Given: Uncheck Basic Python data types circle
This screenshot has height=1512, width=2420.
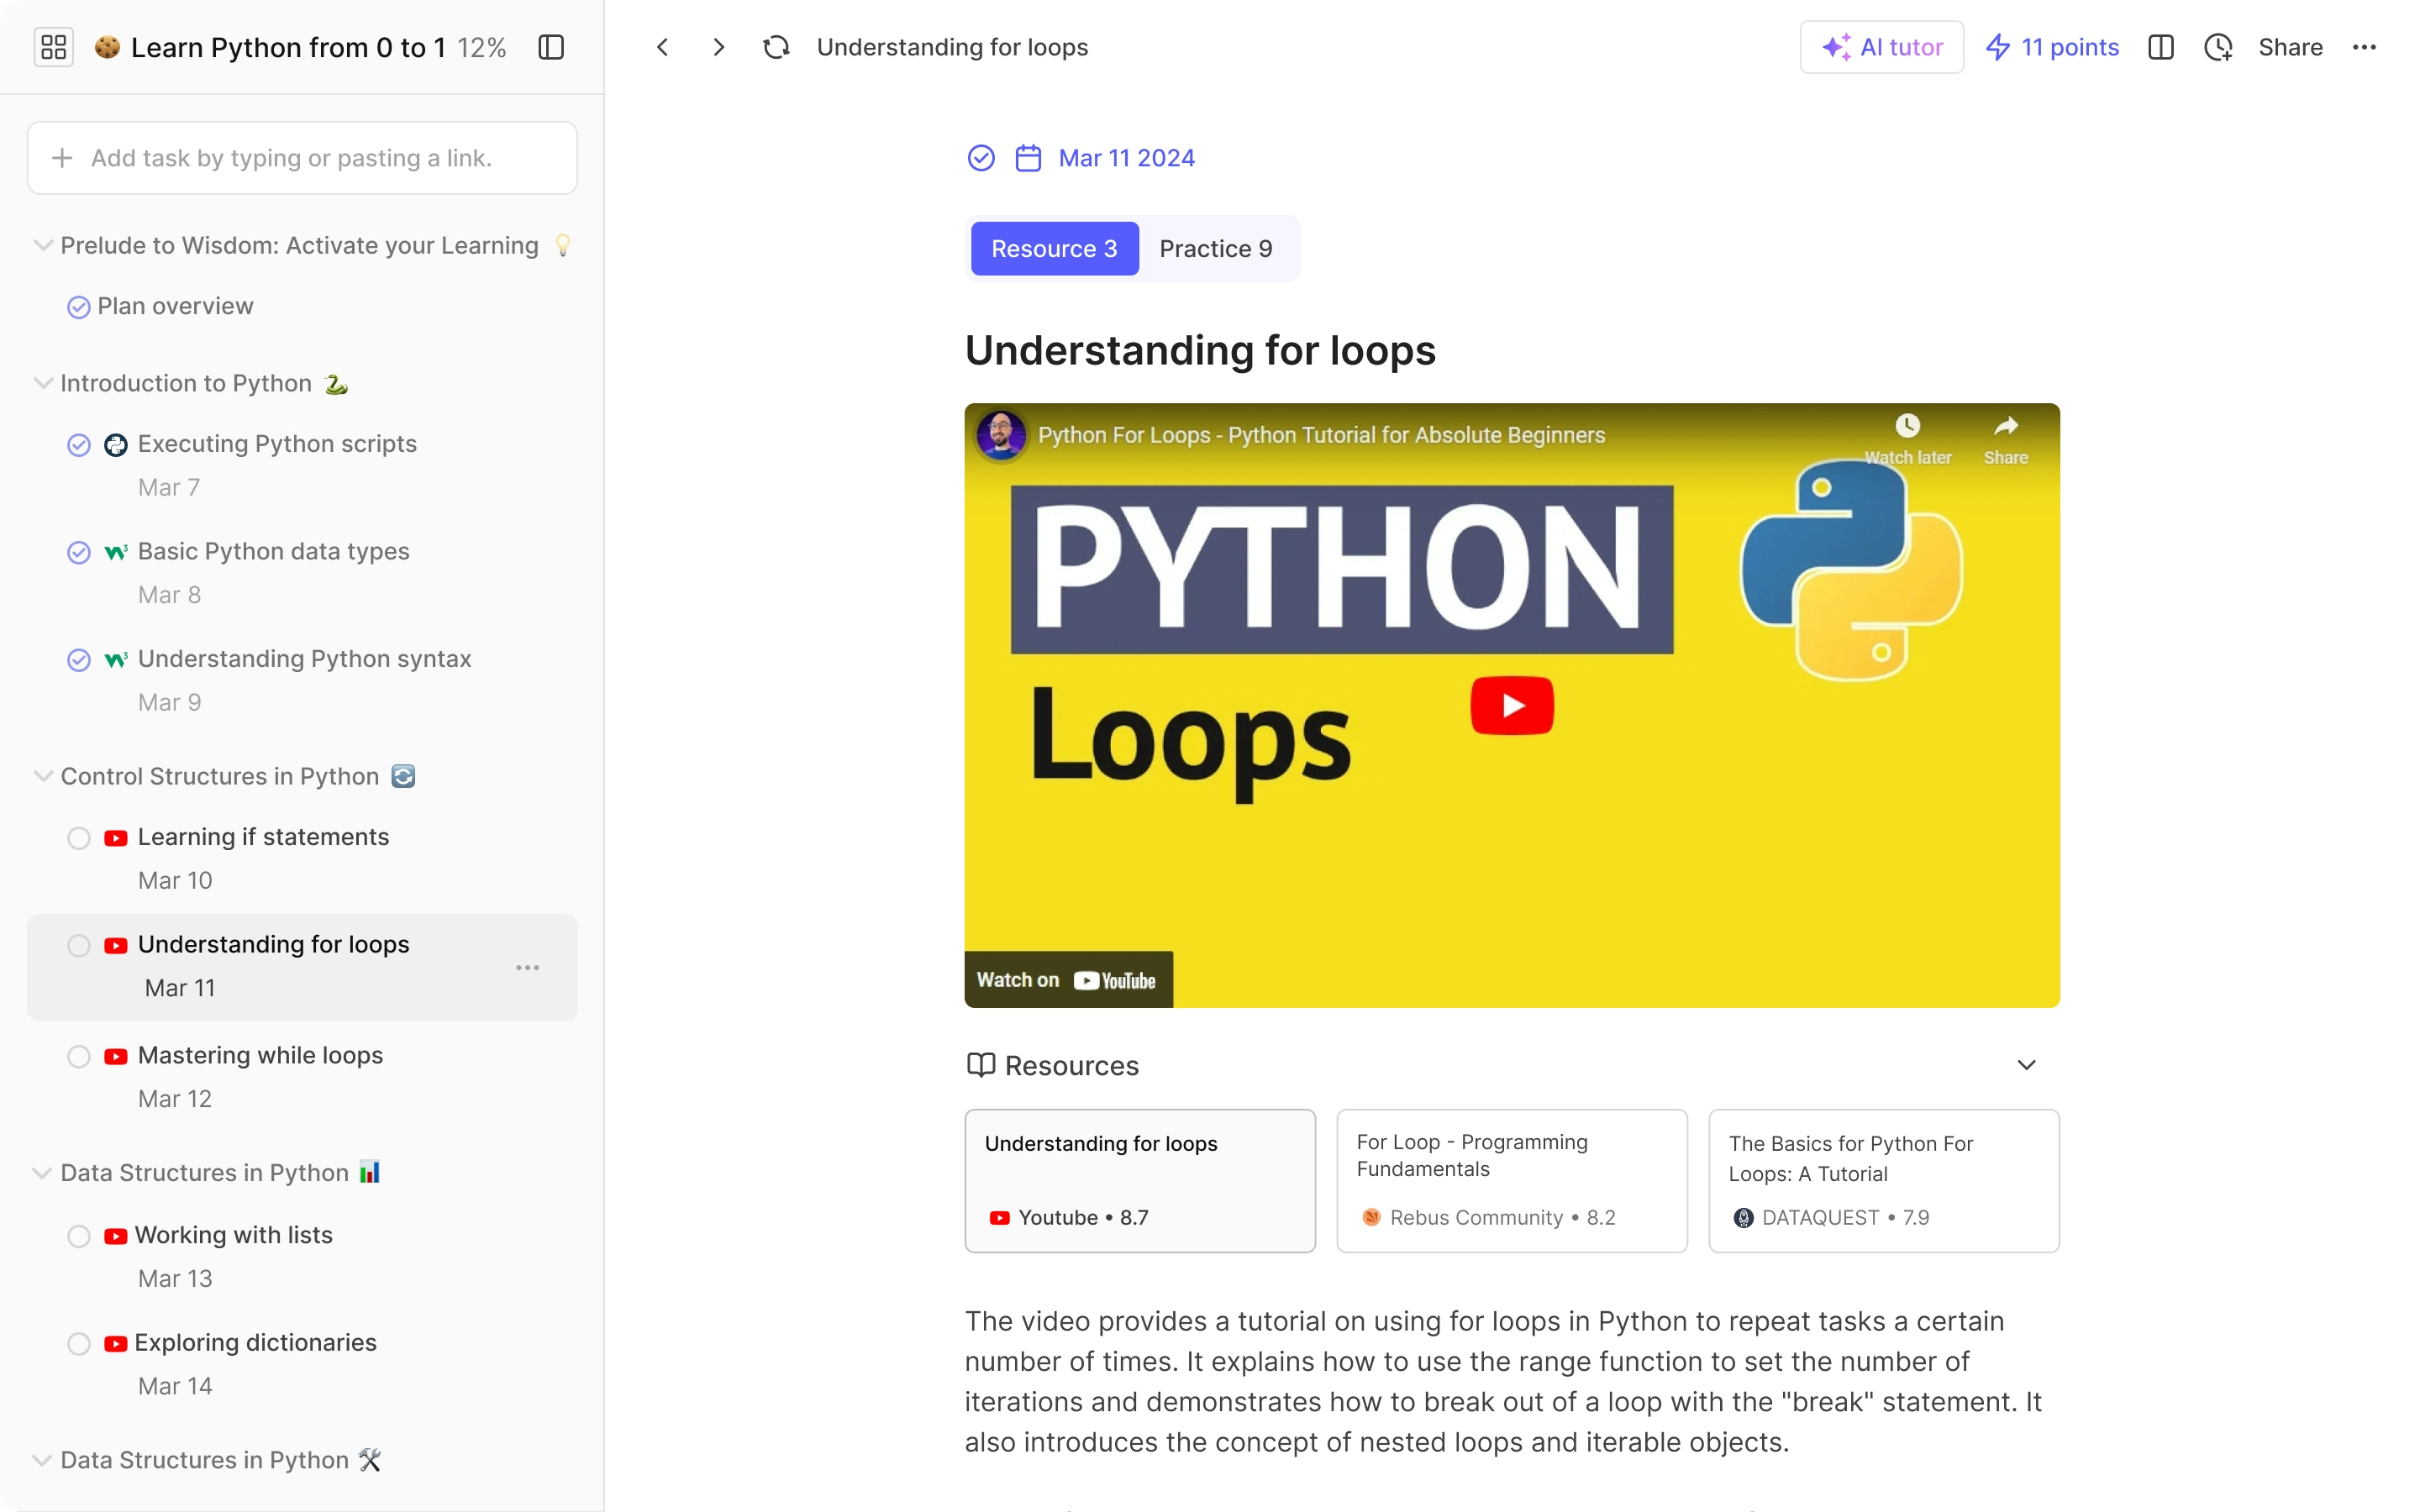Looking at the screenshot, I should [x=79, y=552].
